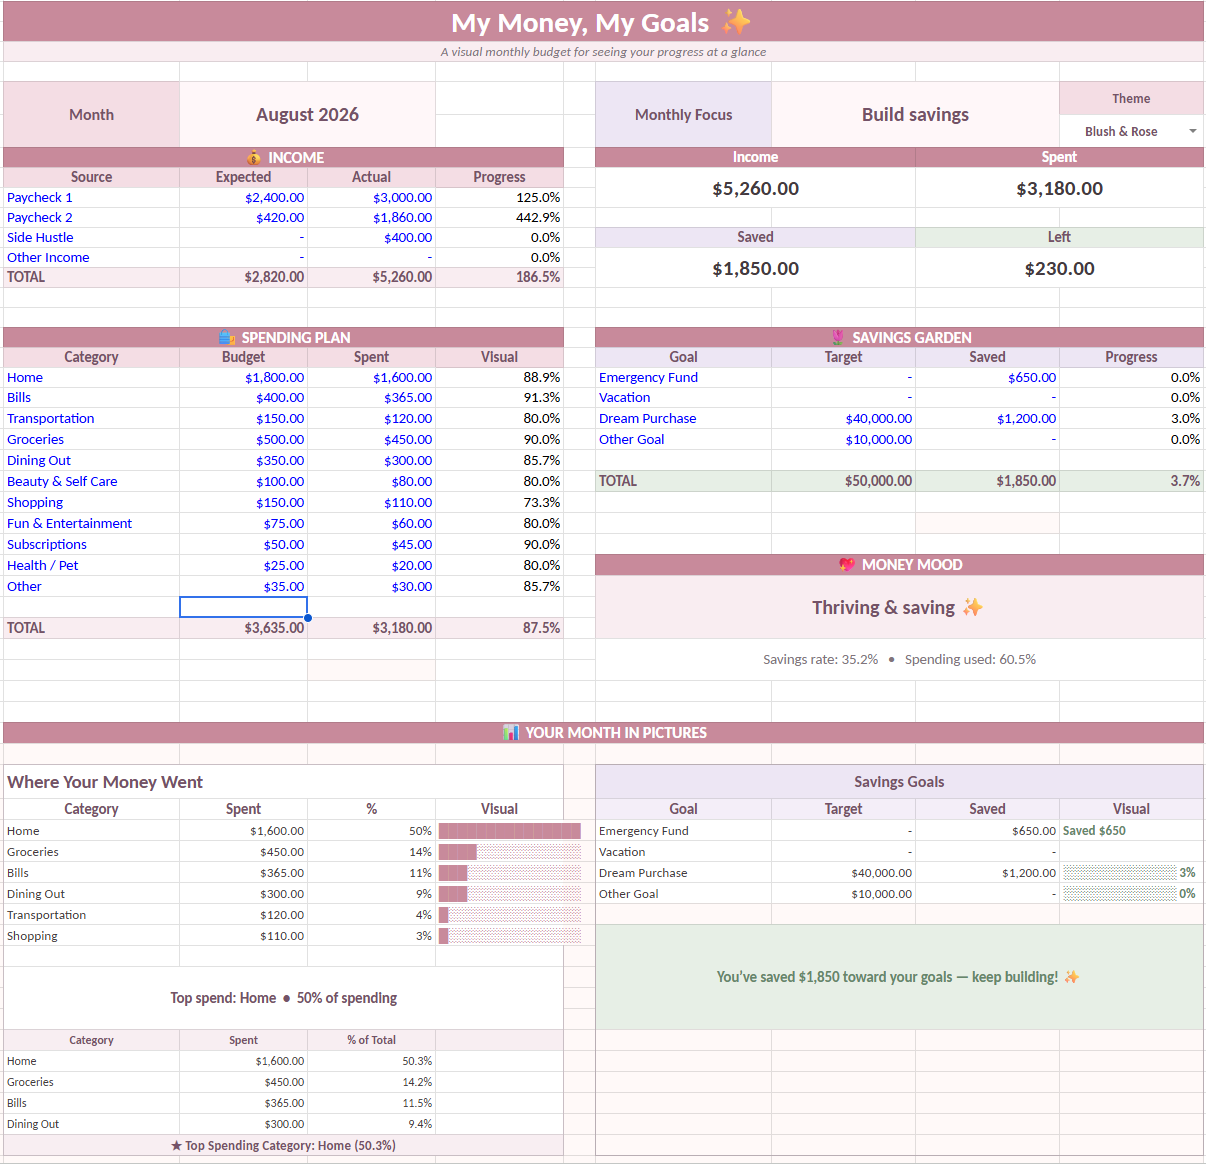Select the Income summary value $5,260.00
Viewport: 1206px width, 1165px height.
point(755,188)
